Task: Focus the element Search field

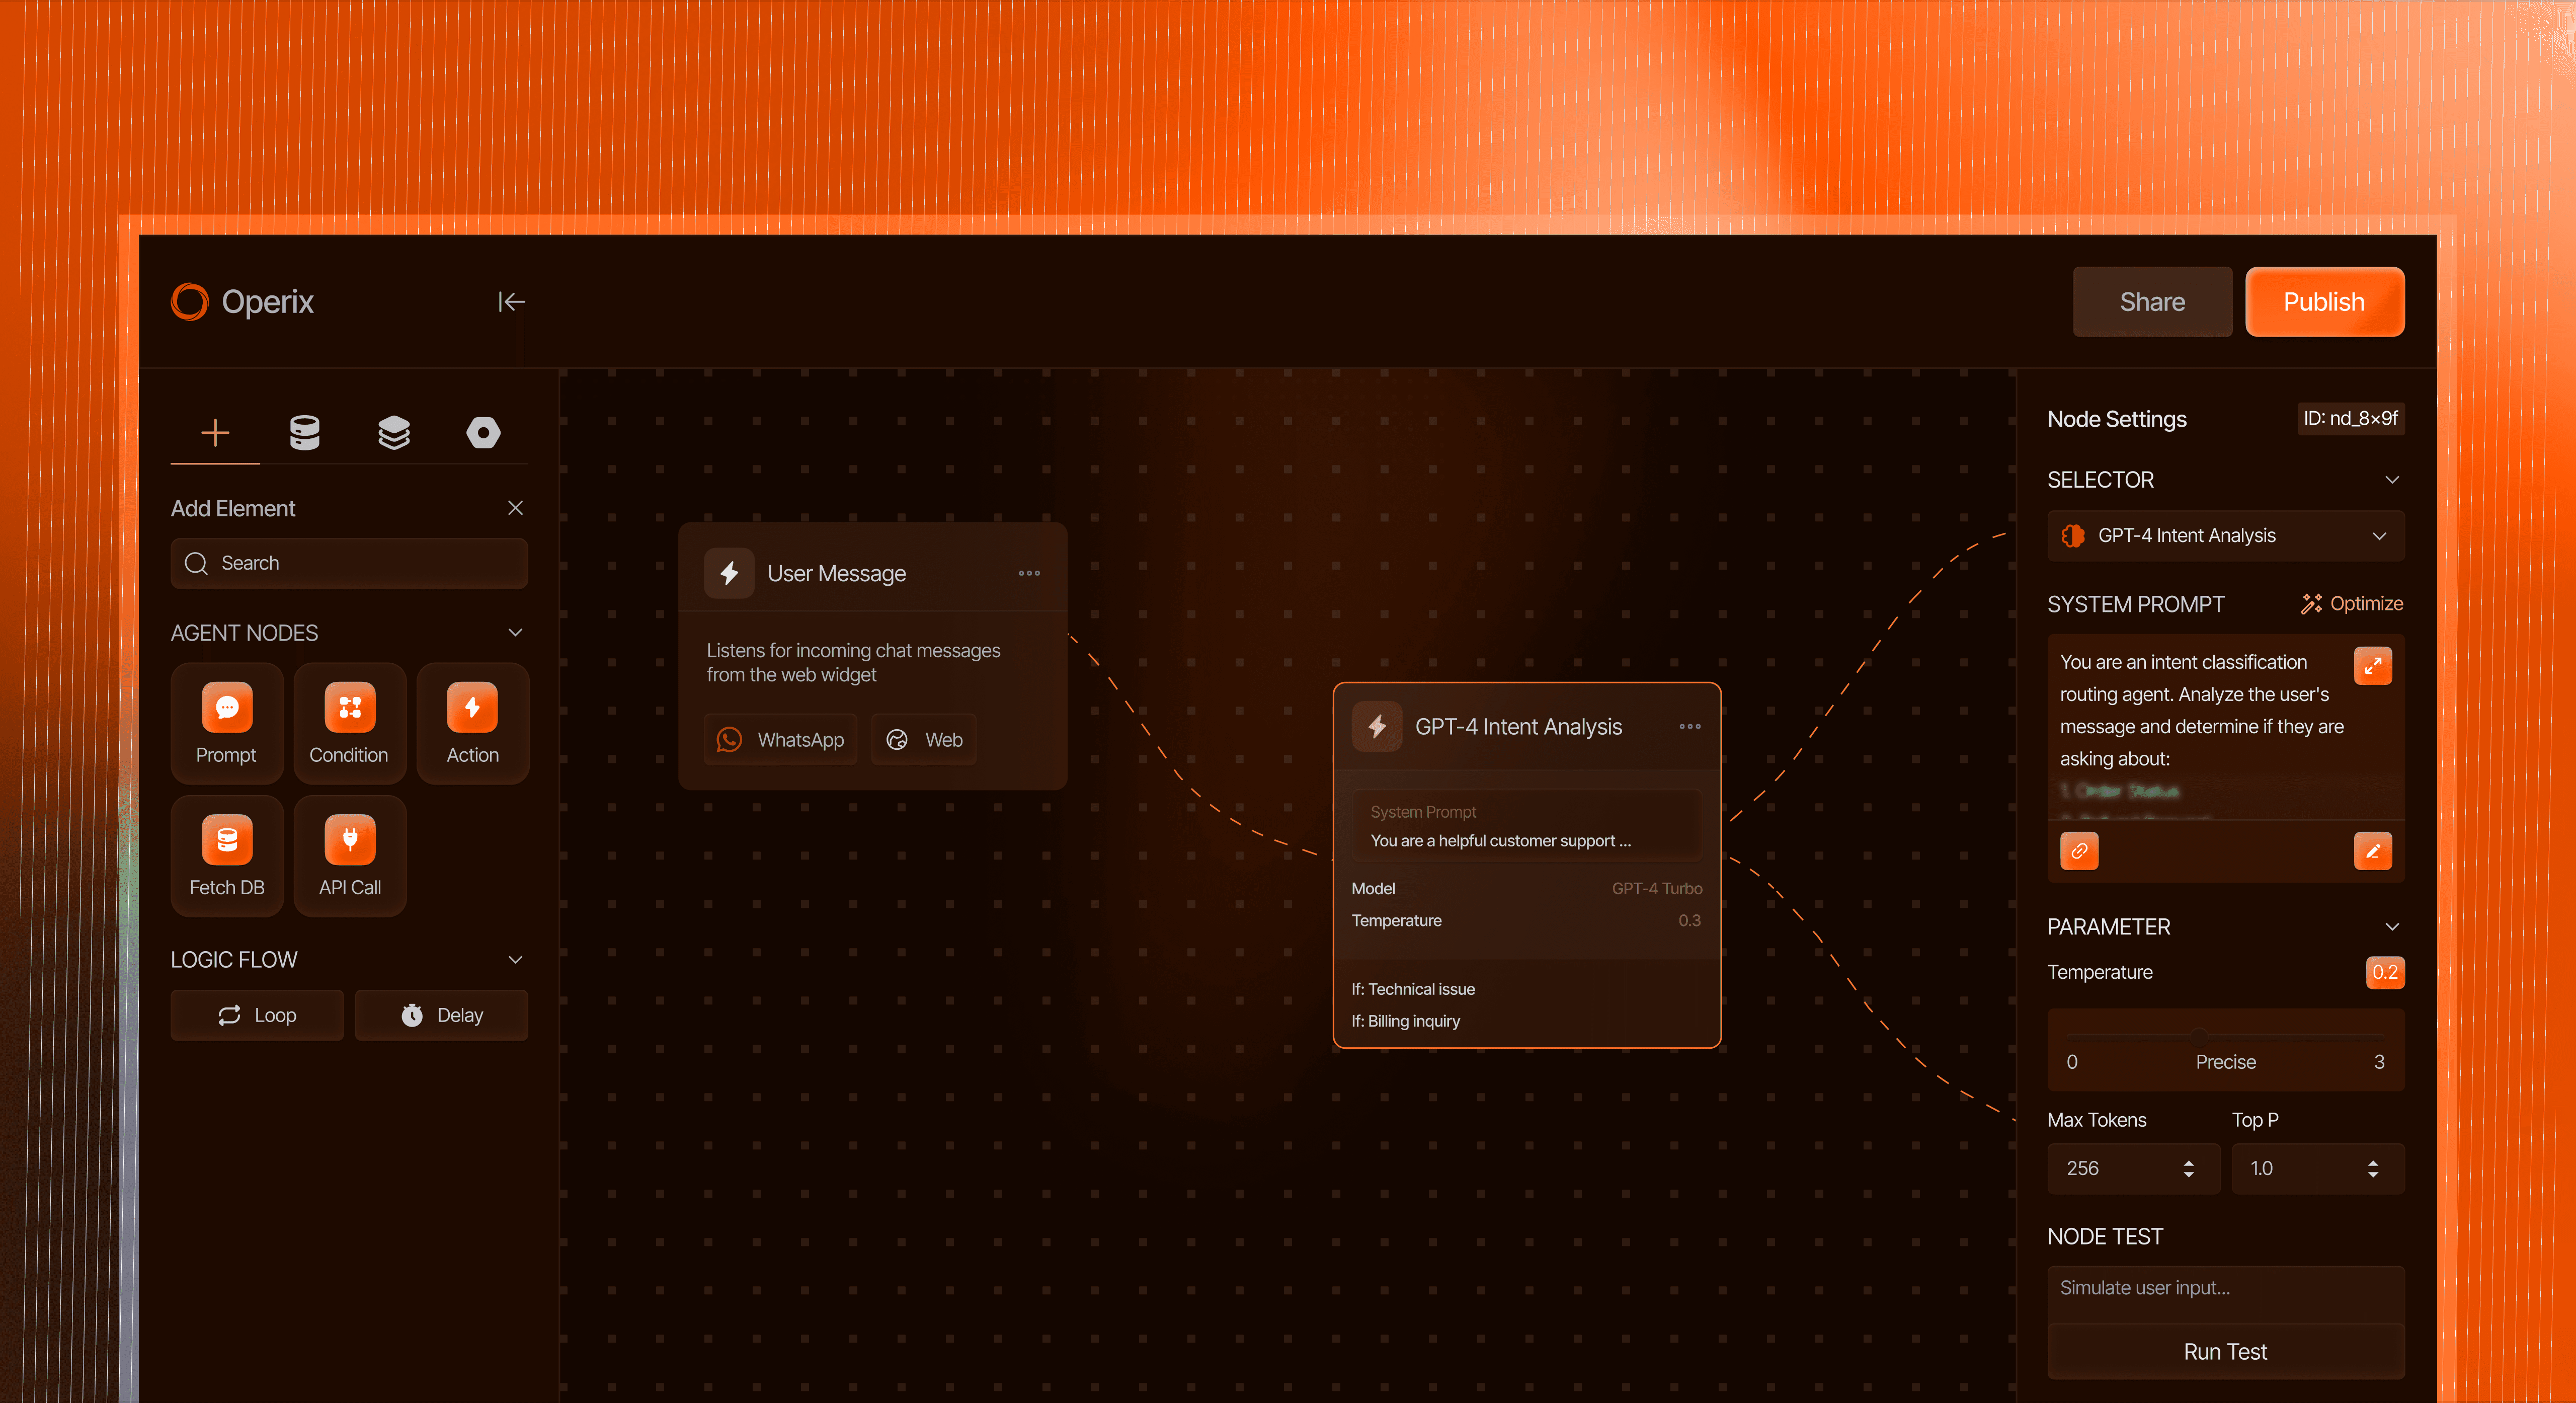Action: (349, 564)
